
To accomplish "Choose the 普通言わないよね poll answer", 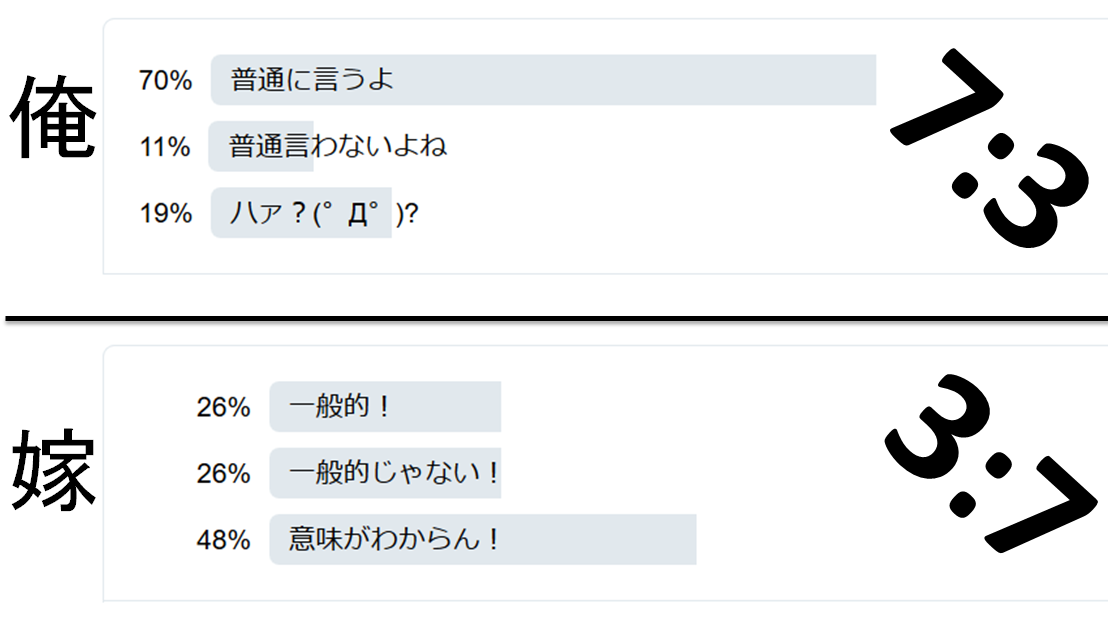I will 338,147.
